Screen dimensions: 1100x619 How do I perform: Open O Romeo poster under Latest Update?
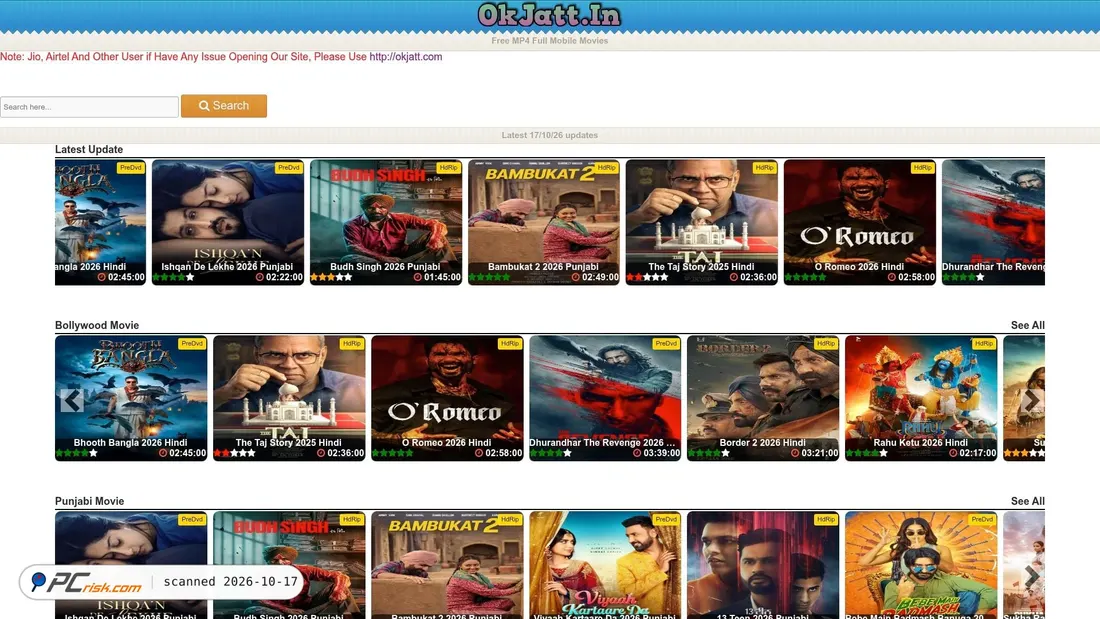point(859,222)
